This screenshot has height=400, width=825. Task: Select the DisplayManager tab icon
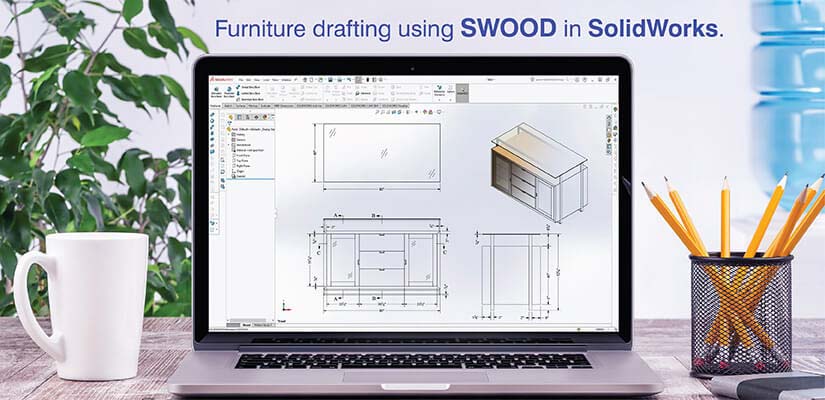[265, 117]
